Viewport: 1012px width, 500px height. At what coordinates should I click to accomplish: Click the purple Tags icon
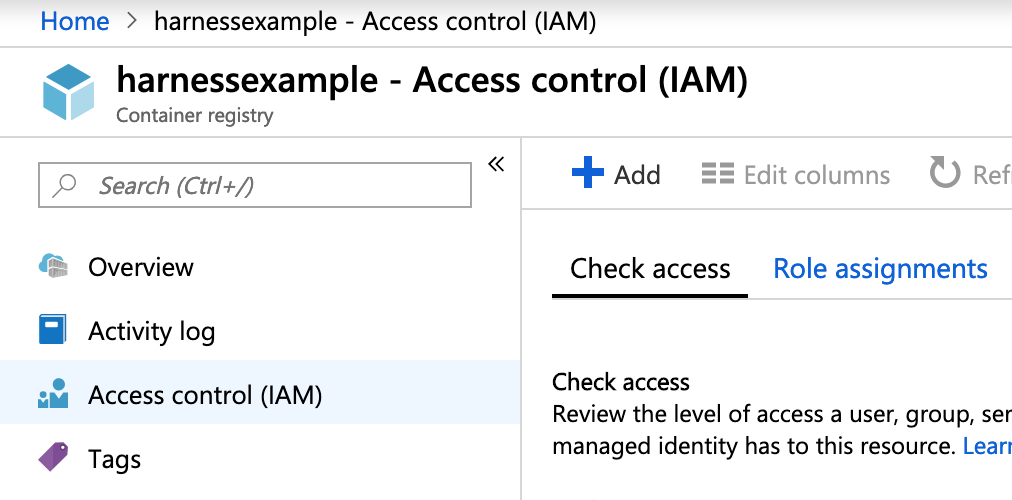point(53,457)
